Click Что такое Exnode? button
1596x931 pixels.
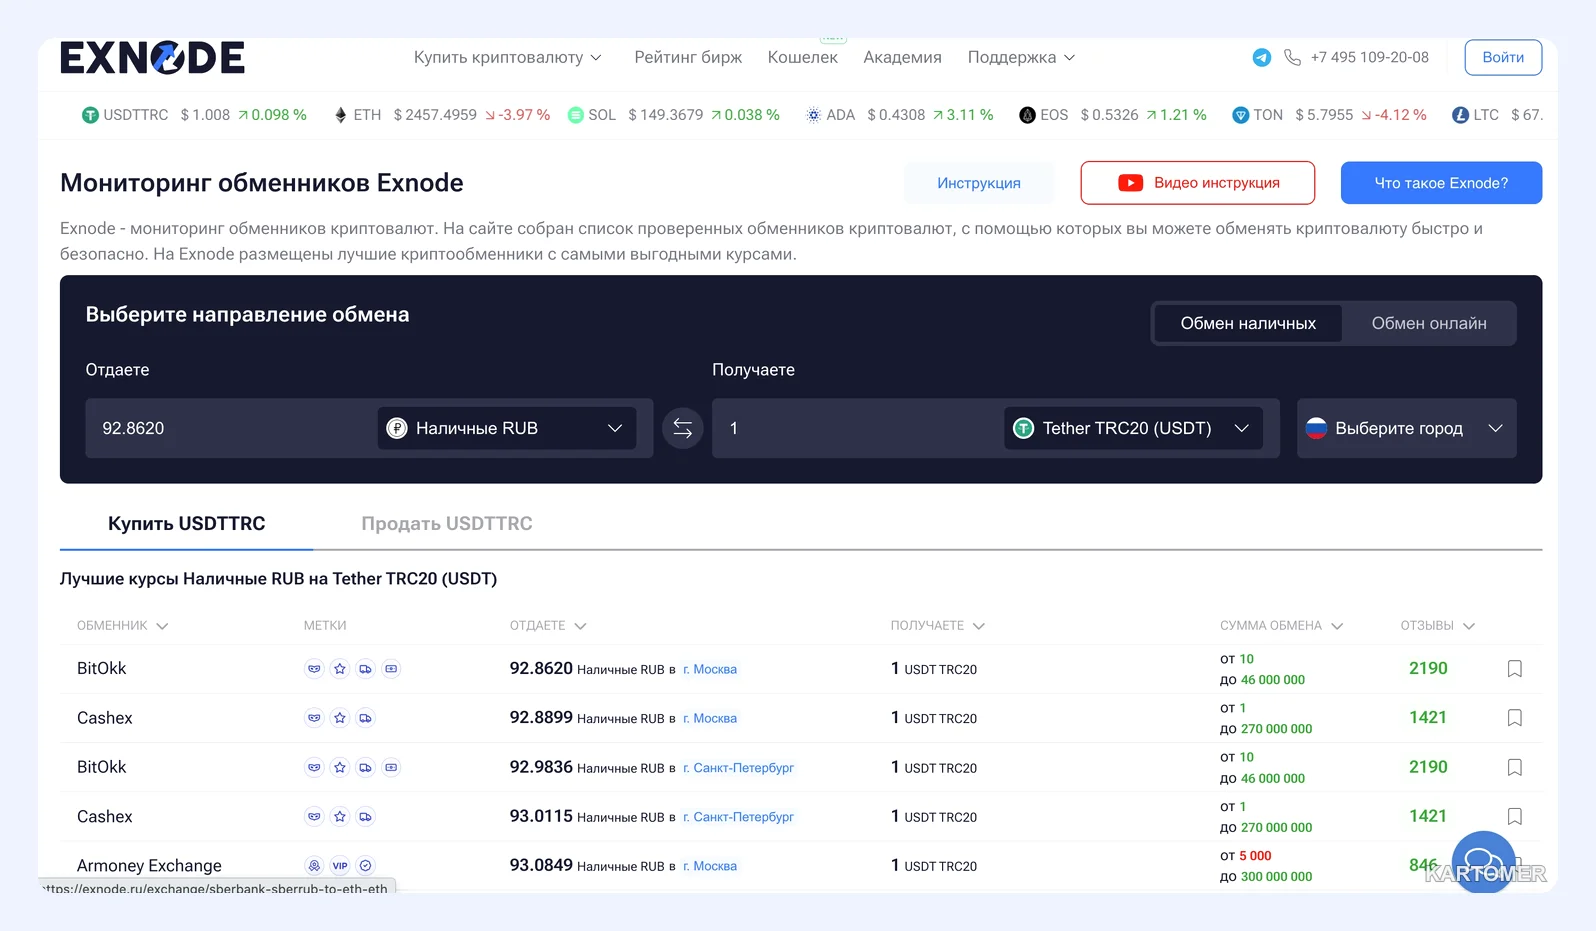click(x=1441, y=183)
